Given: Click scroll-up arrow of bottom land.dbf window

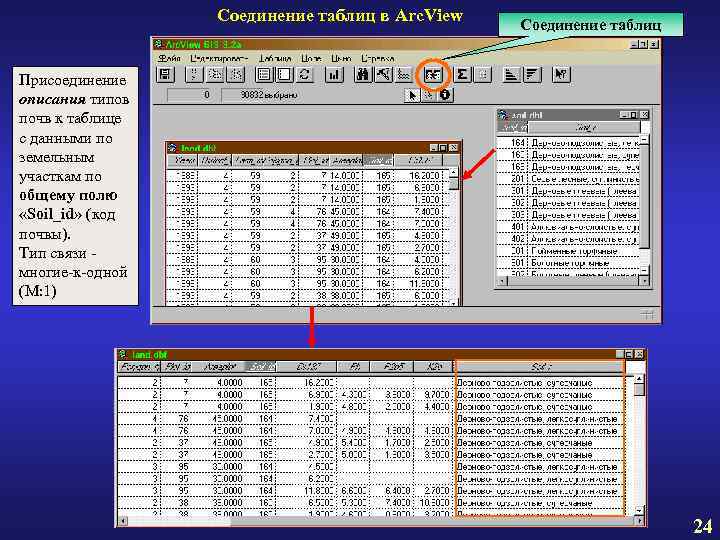Looking at the screenshot, I should click(x=639, y=379).
